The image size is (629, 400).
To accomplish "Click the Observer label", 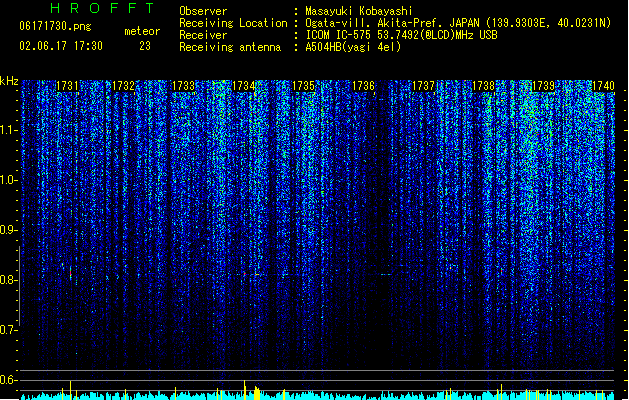I will click(203, 11).
